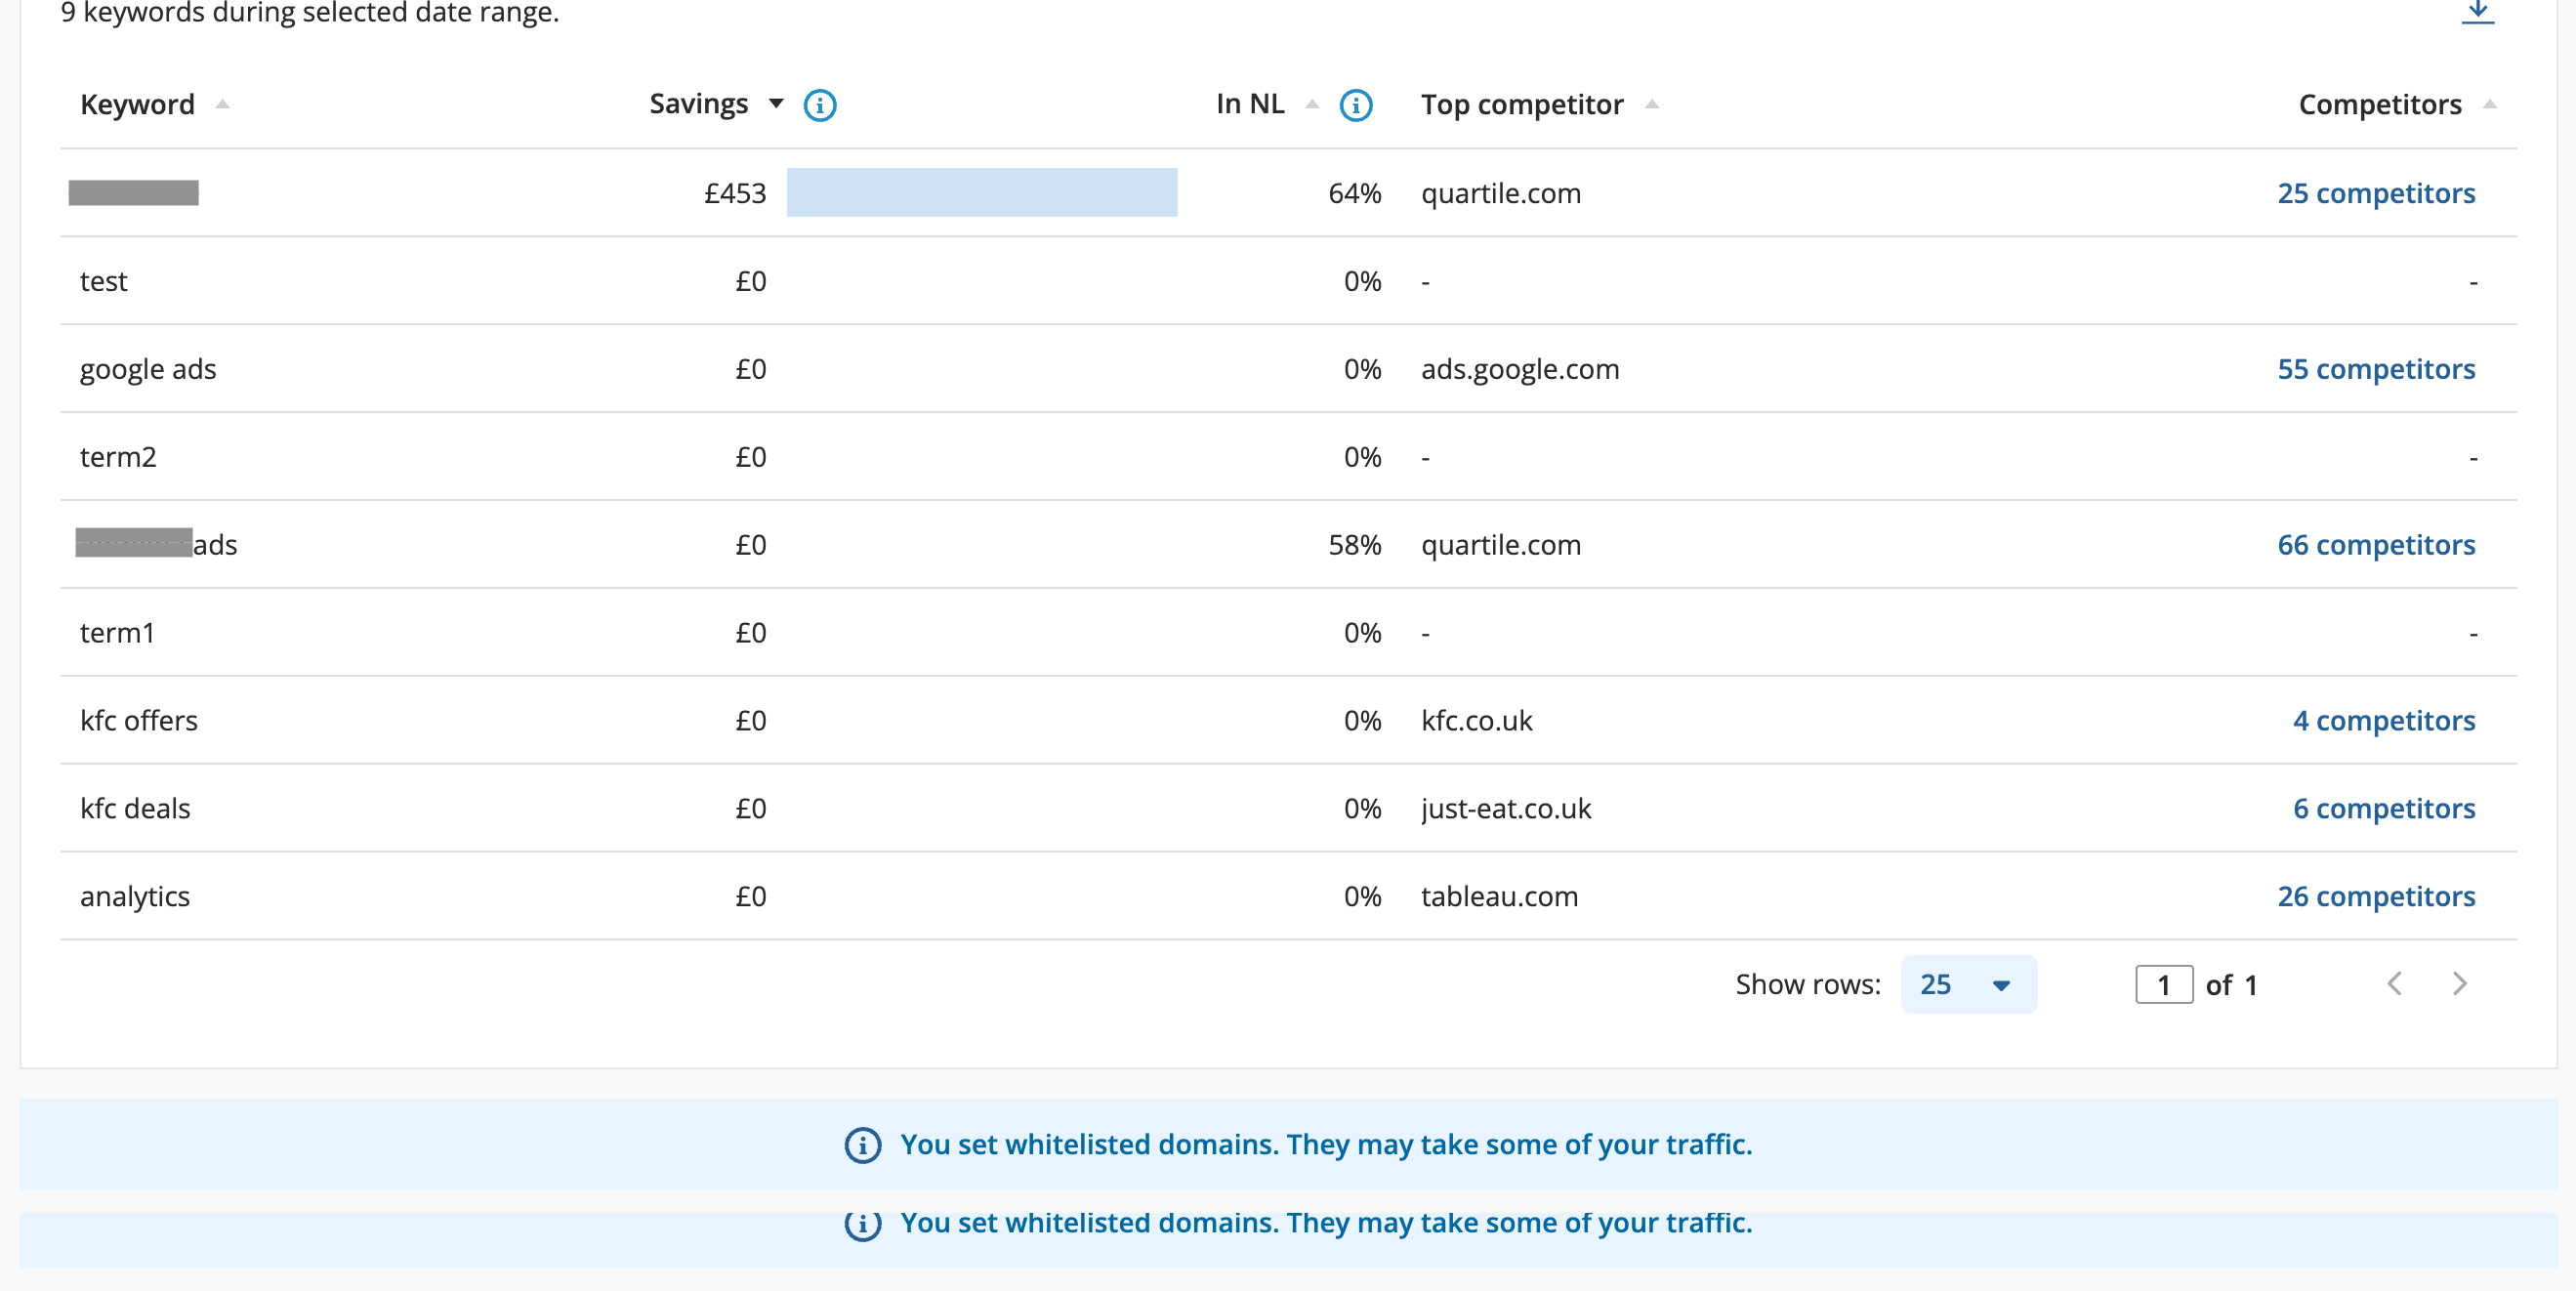Image resolution: width=2576 pixels, height=1291 pixels.
Task: Sort by Keyword using its sort arrow
Action: point(223,104)
